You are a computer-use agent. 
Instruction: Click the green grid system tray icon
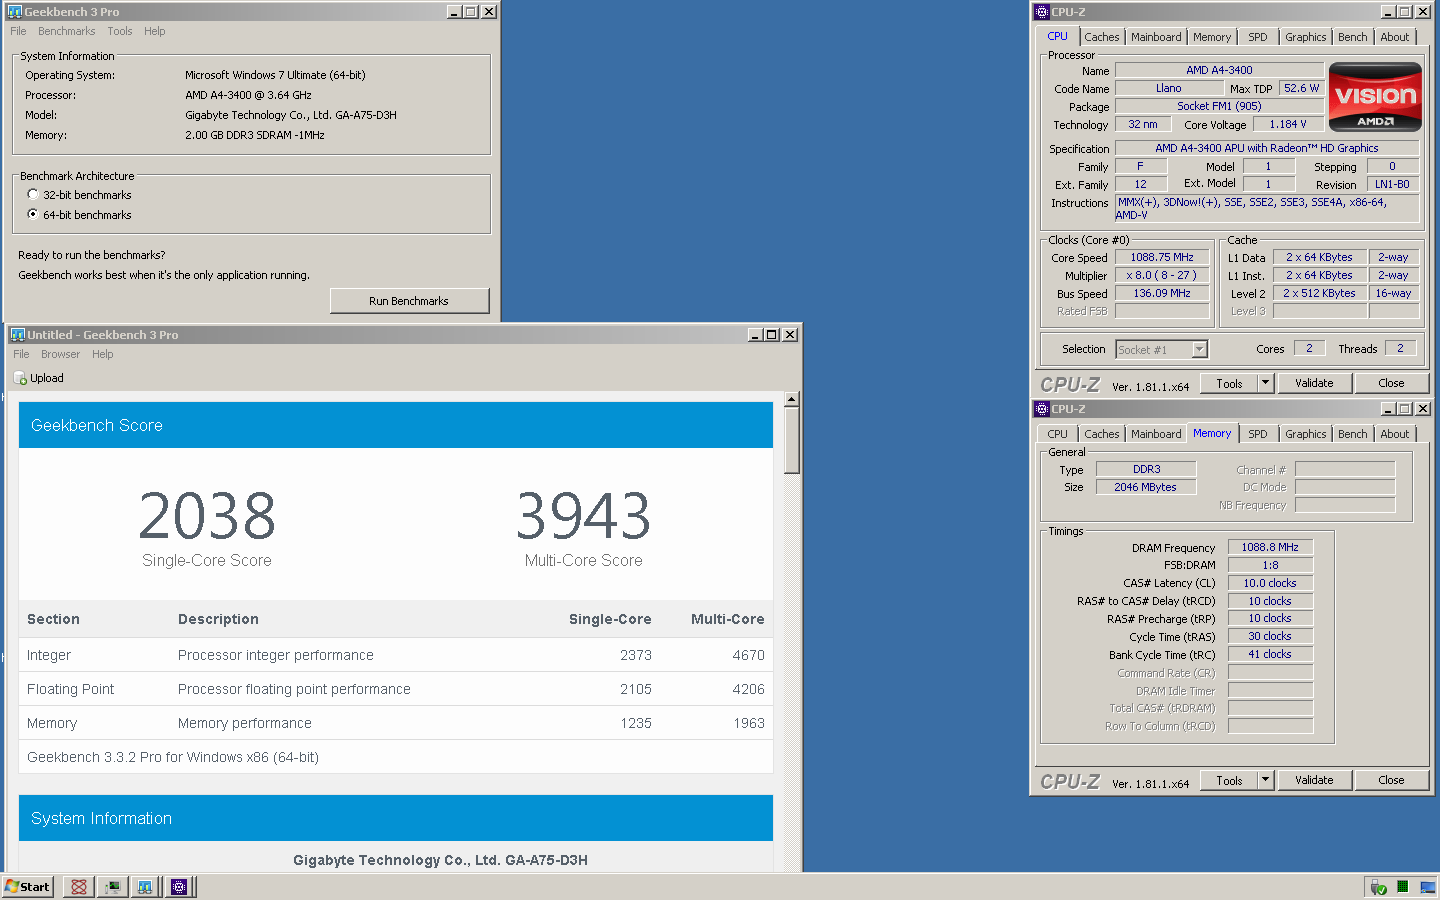pyautogui.click(x=1402, y=887)
